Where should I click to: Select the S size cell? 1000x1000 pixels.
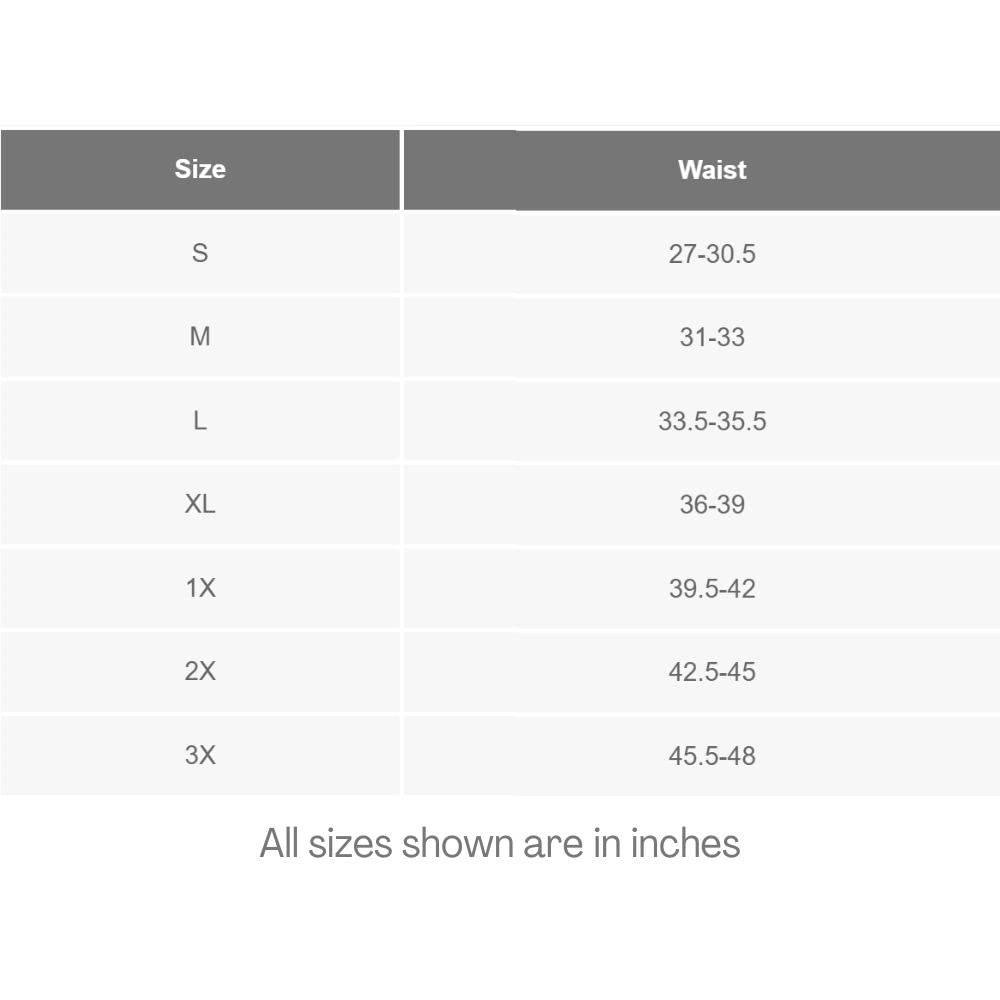[x=200, y=253]
